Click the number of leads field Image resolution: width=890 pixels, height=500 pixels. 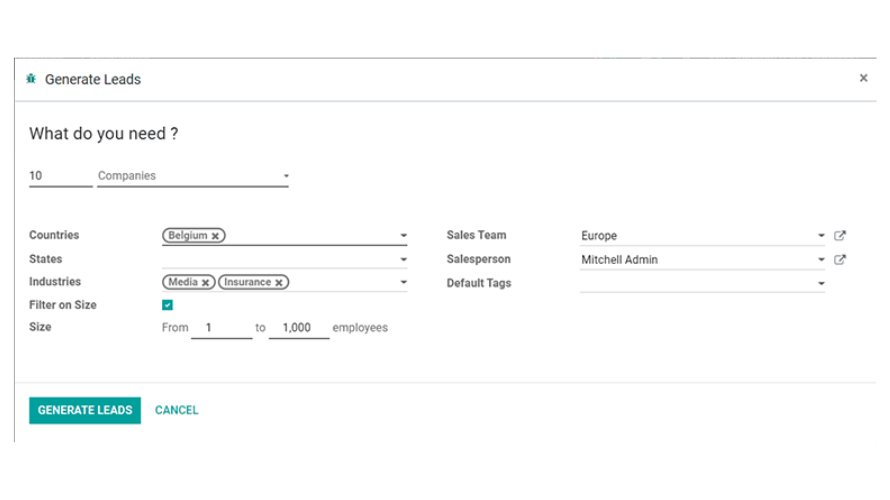pos(60,176)
